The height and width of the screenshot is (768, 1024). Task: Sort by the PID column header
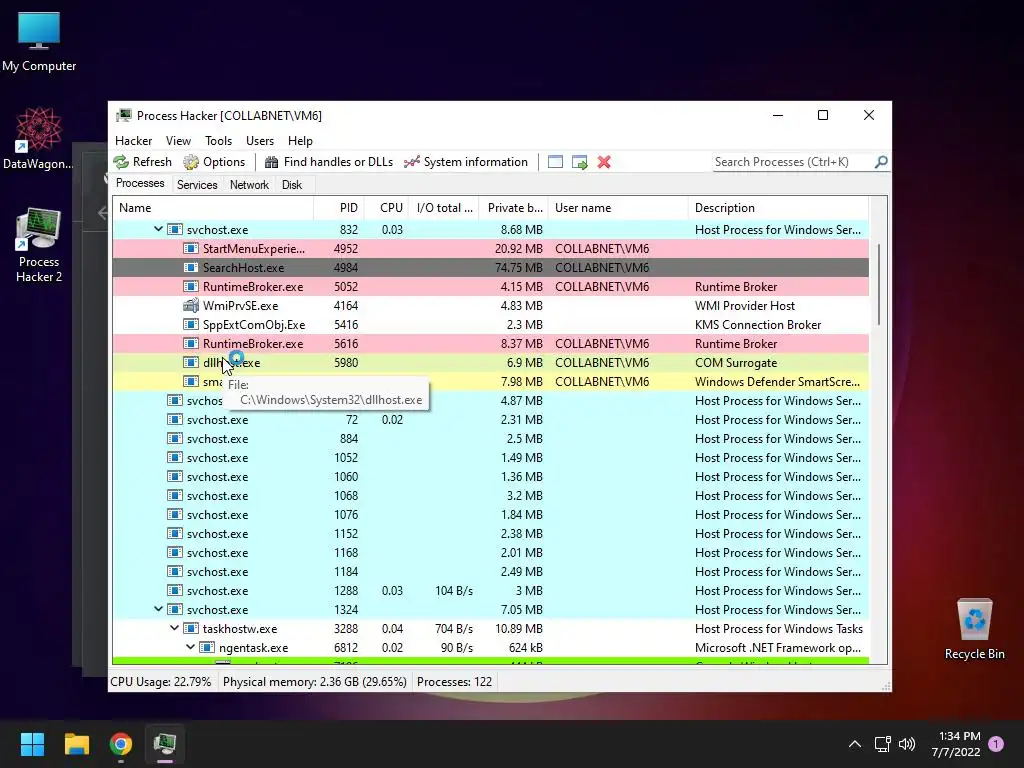[x=339, y=208]
